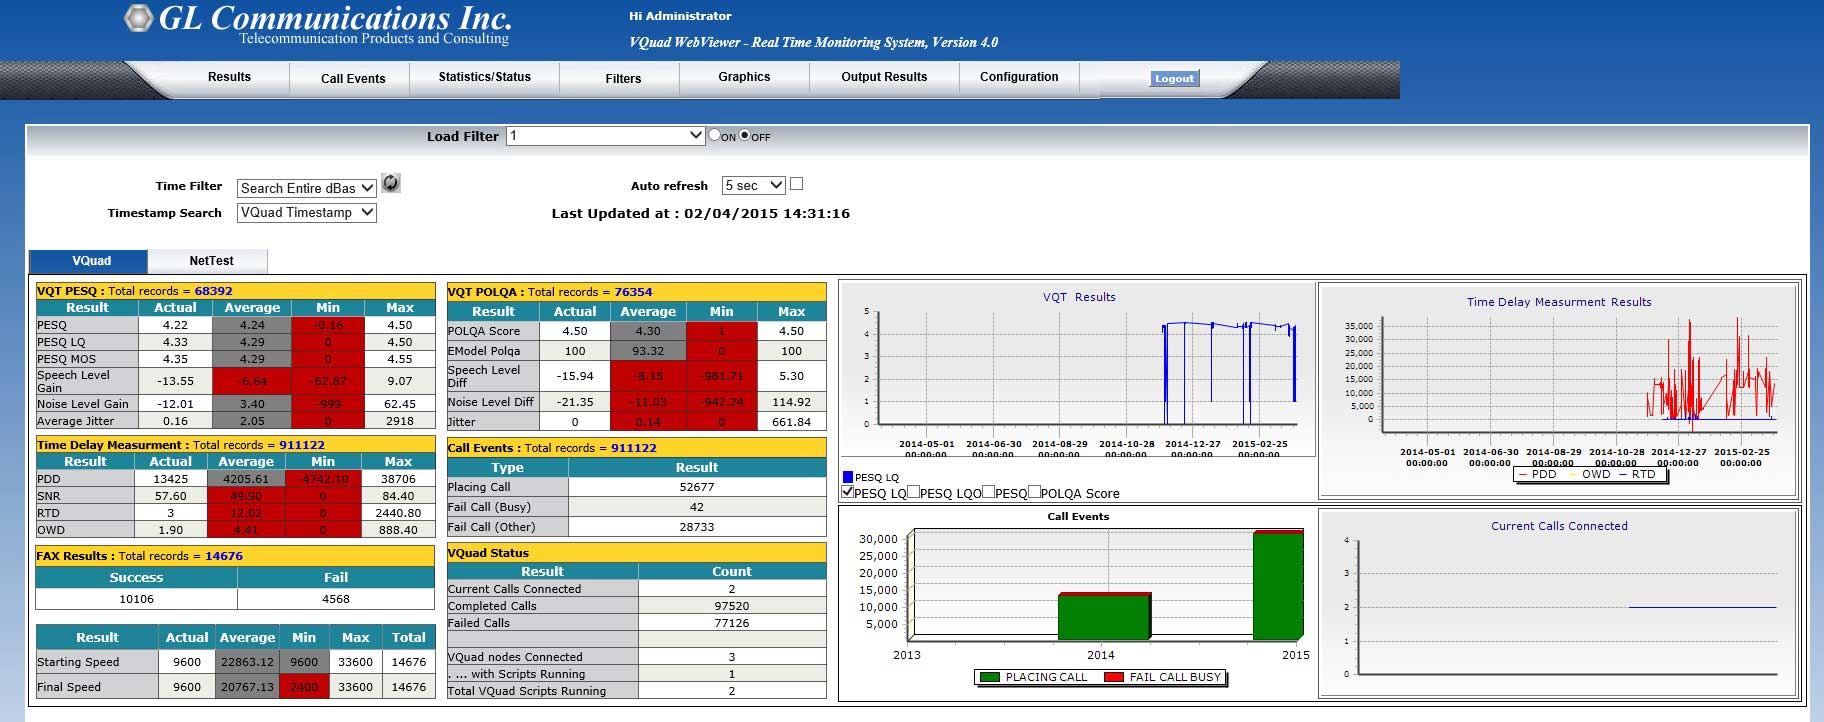This screenshot has height=722, width=1824.
Task: Click the FAX Fail count 4568
Action: (x=336, y=599)
